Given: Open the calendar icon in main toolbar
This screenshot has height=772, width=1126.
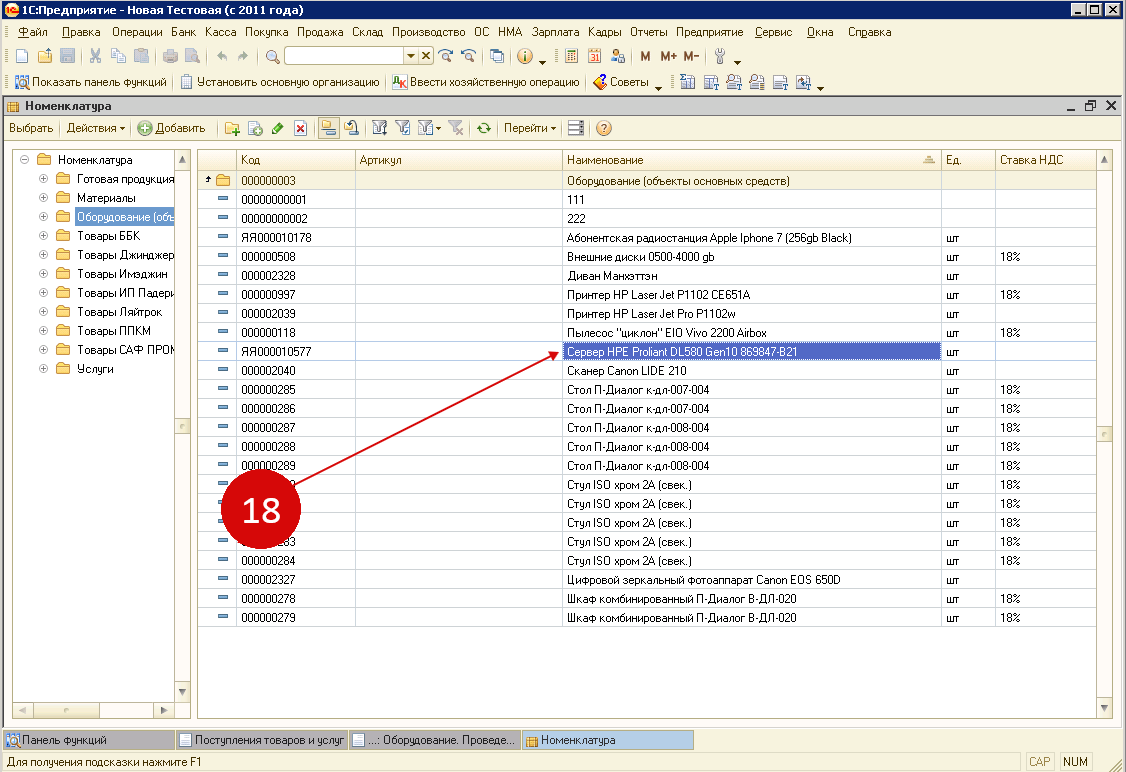Looking at the screenshot, I should pyautogui.click(x=595, y=56).
